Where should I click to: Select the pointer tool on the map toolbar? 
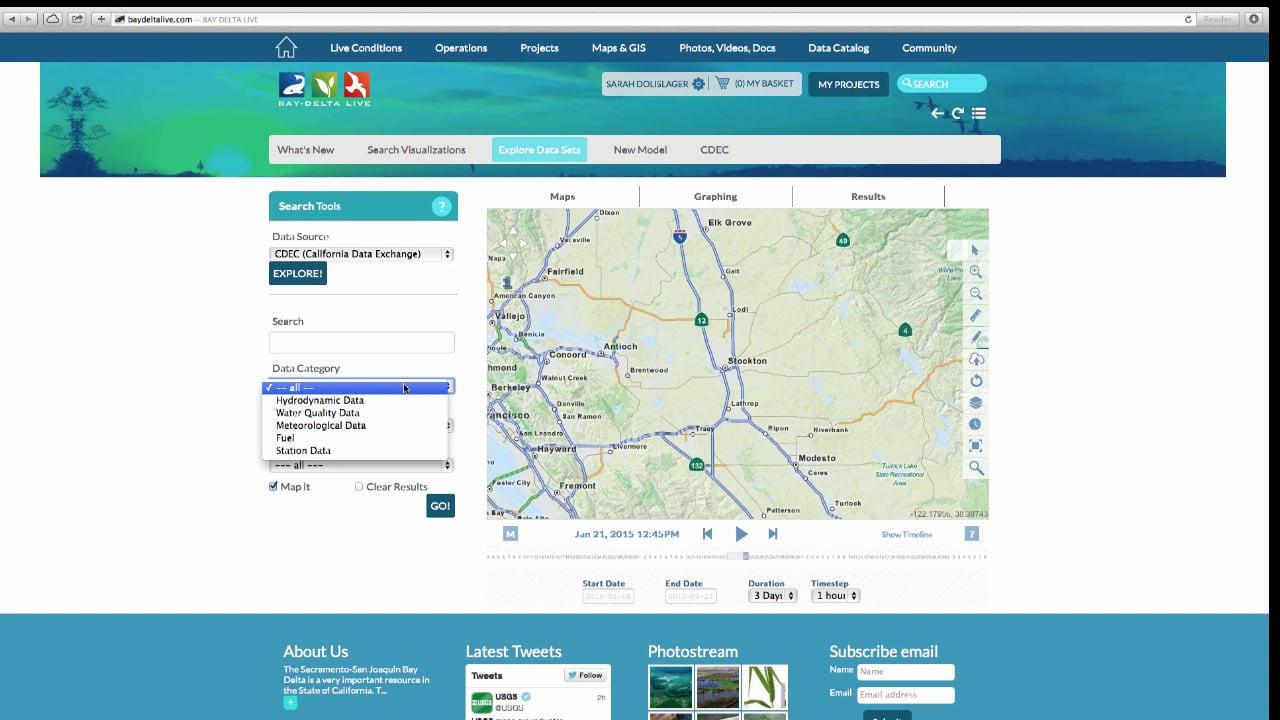coord(976,250)
